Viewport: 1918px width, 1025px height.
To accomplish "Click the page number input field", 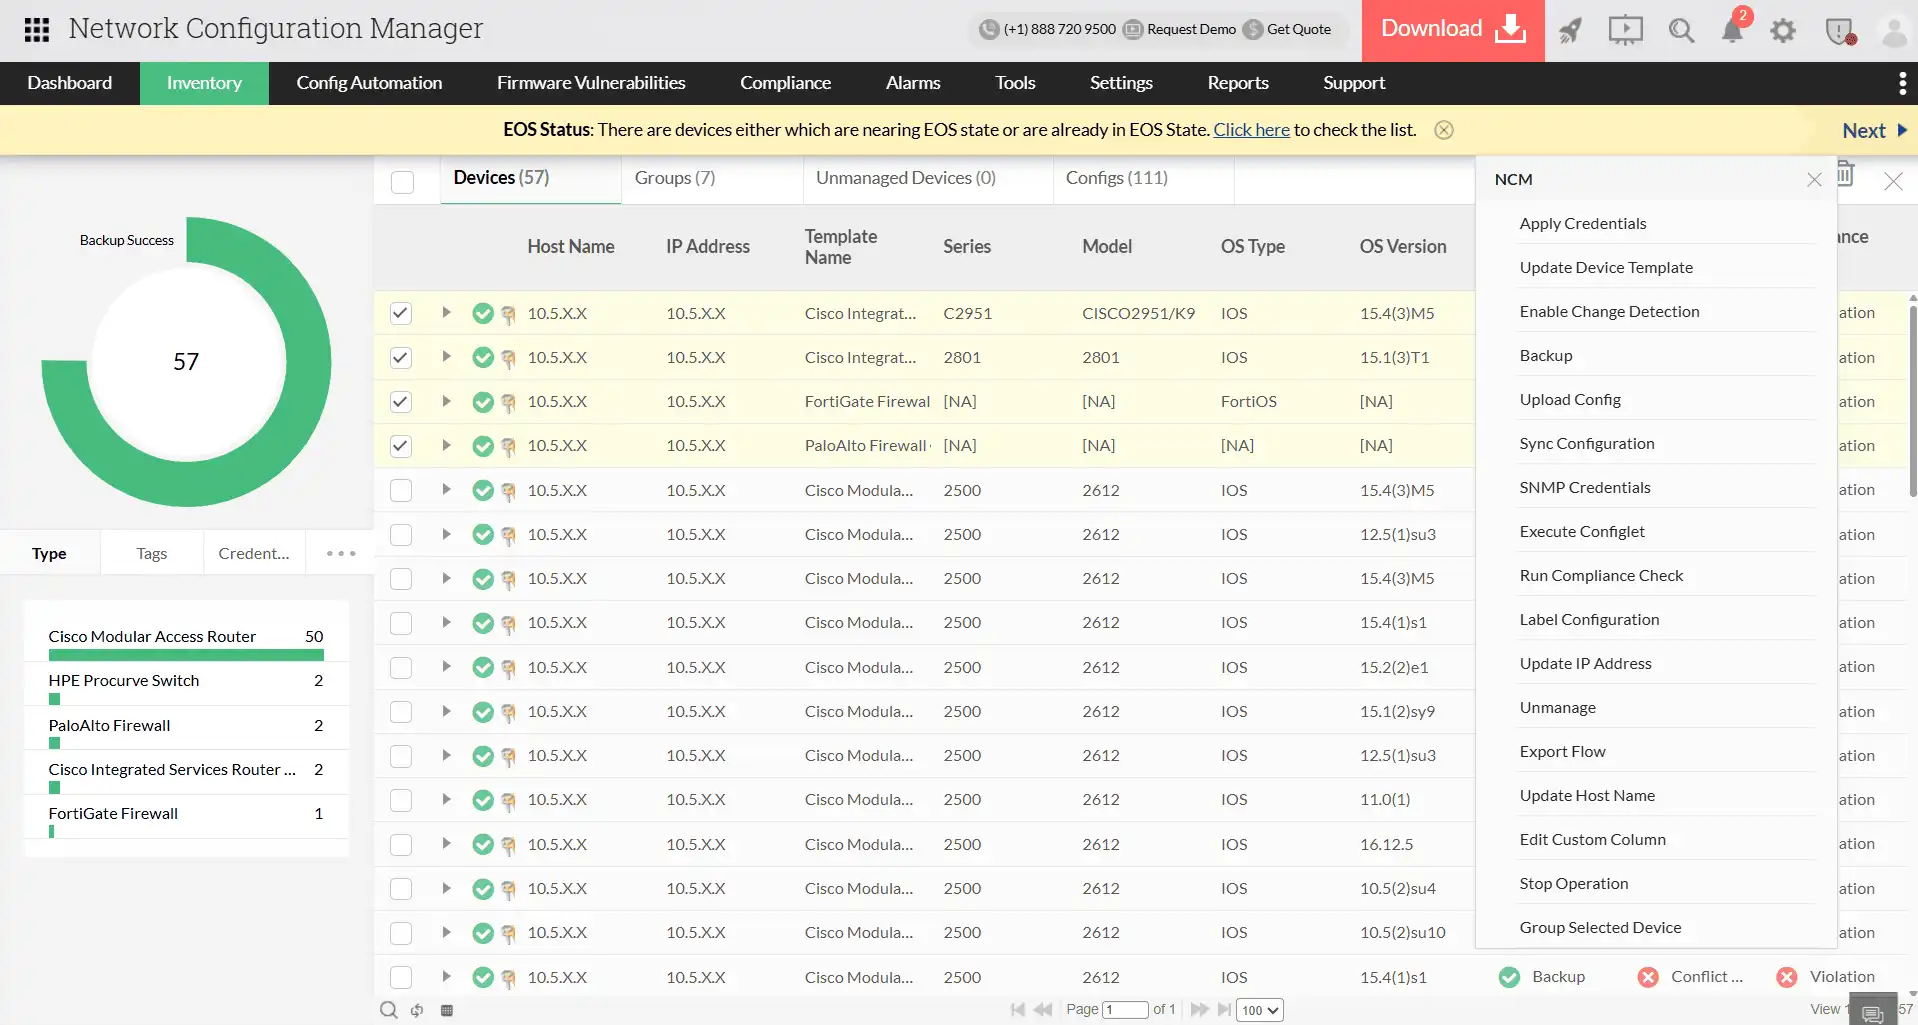I will 1125,1010.
